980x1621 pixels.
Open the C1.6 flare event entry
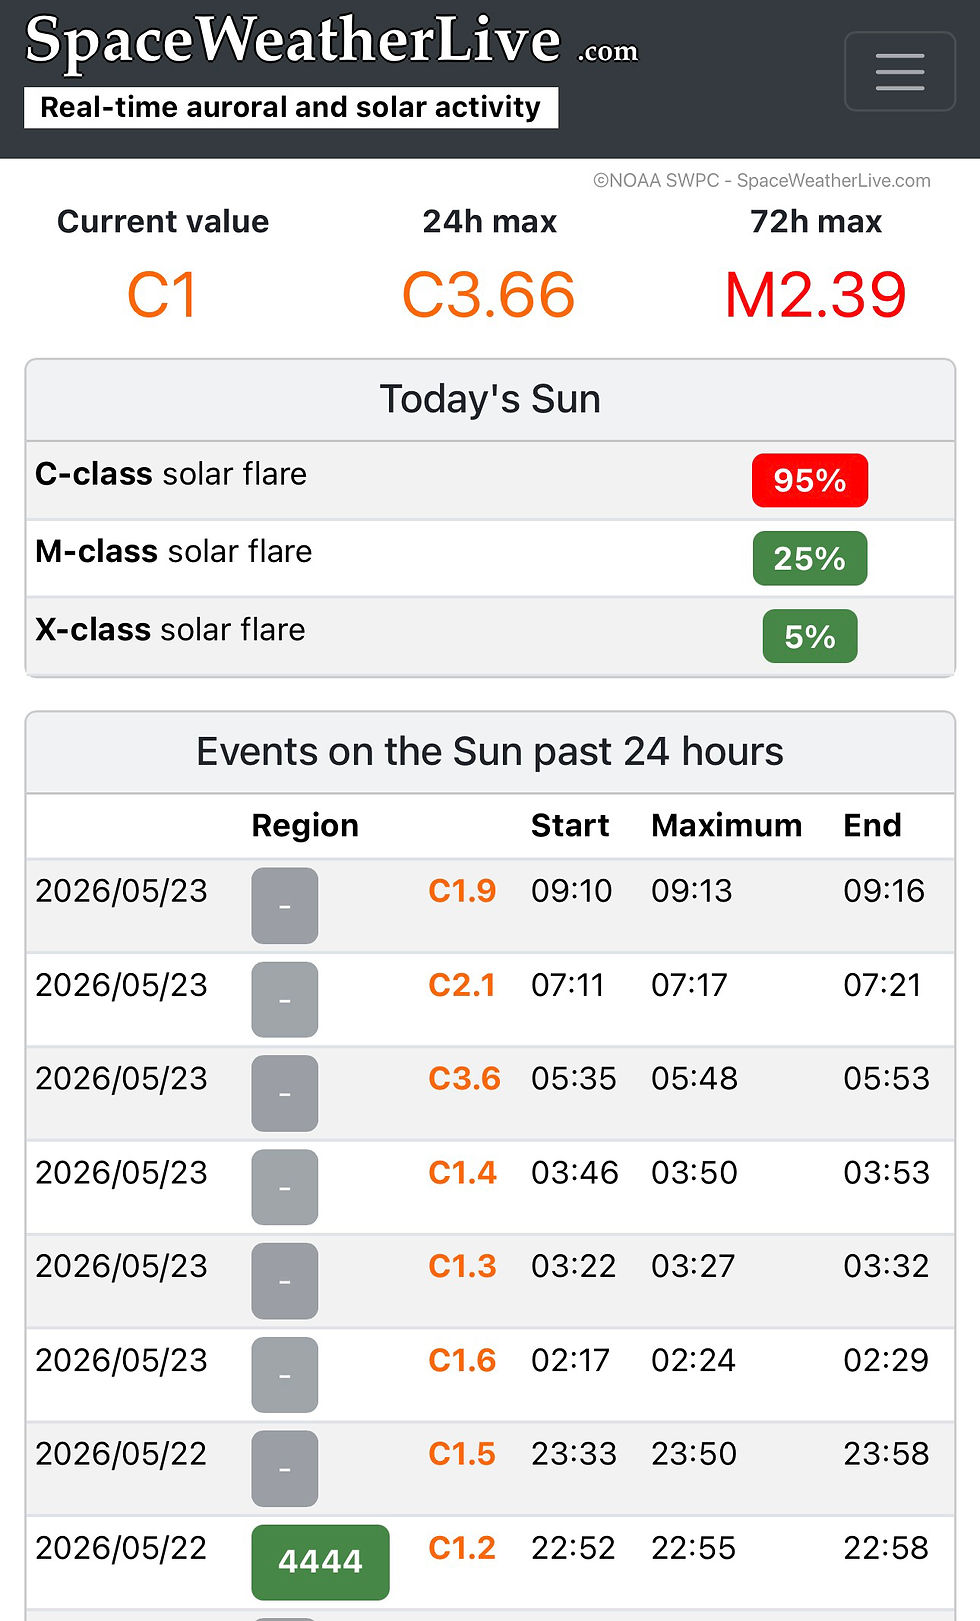point(462,1360)
